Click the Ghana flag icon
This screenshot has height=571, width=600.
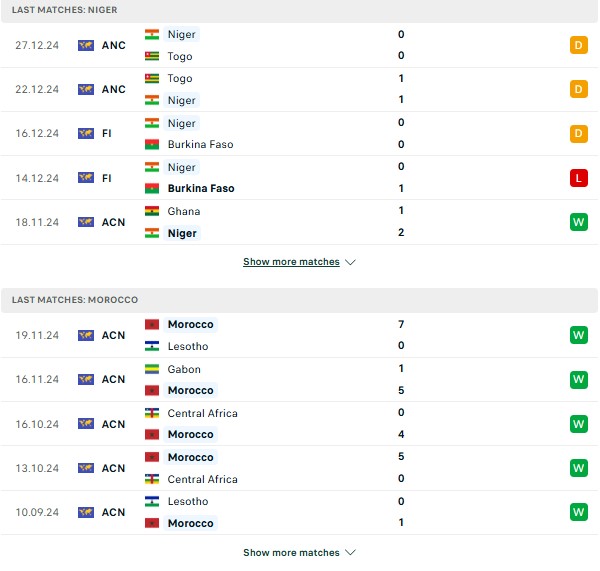pyautogui.click(x=152, y=211)
